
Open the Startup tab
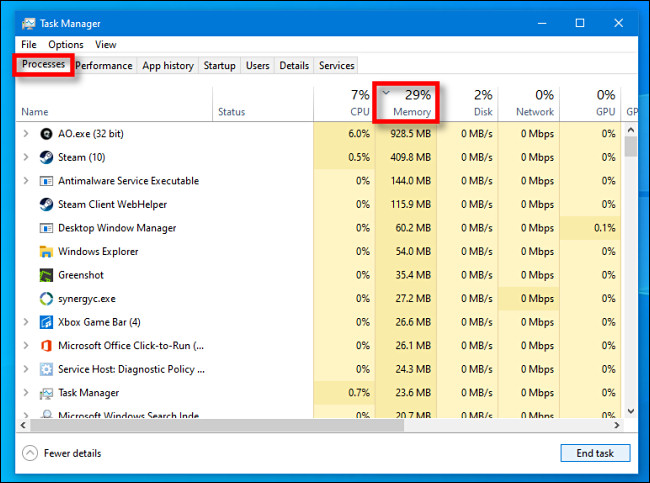219,66
